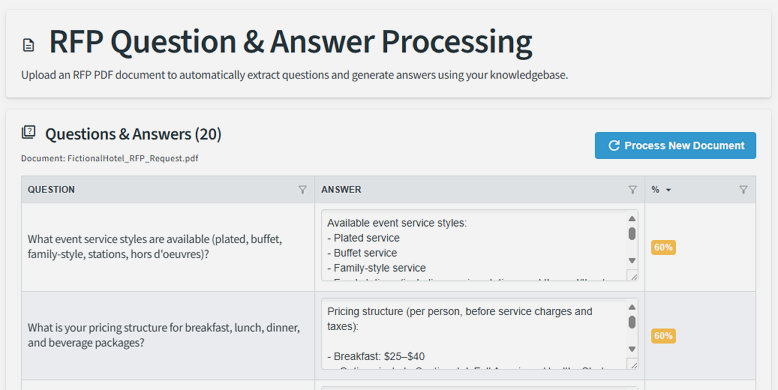Click the RFP Question & Answer Processing title
The width and height of the screenshot is (778, 390).
pyautogui.click(x=291, y=41)
